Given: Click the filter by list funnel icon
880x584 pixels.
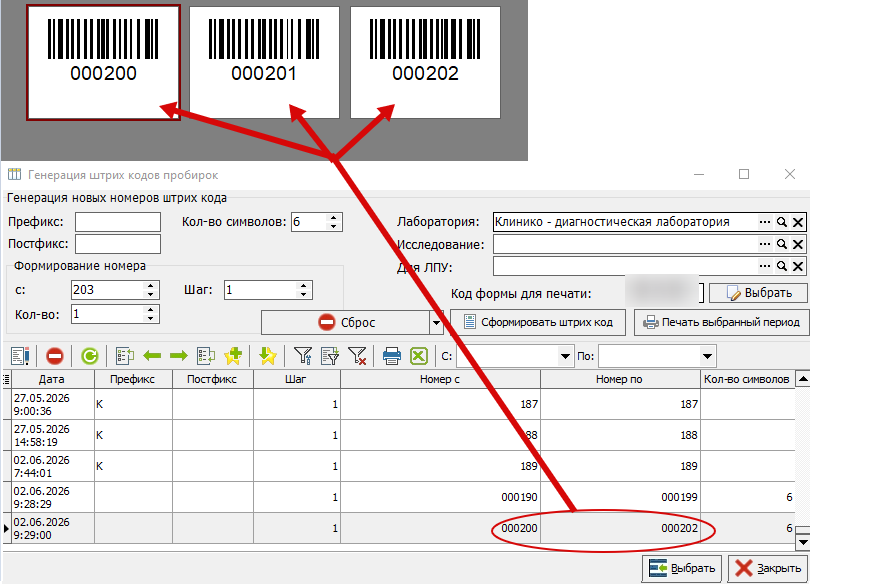Looking at the screenshot, I should (330, 356).
